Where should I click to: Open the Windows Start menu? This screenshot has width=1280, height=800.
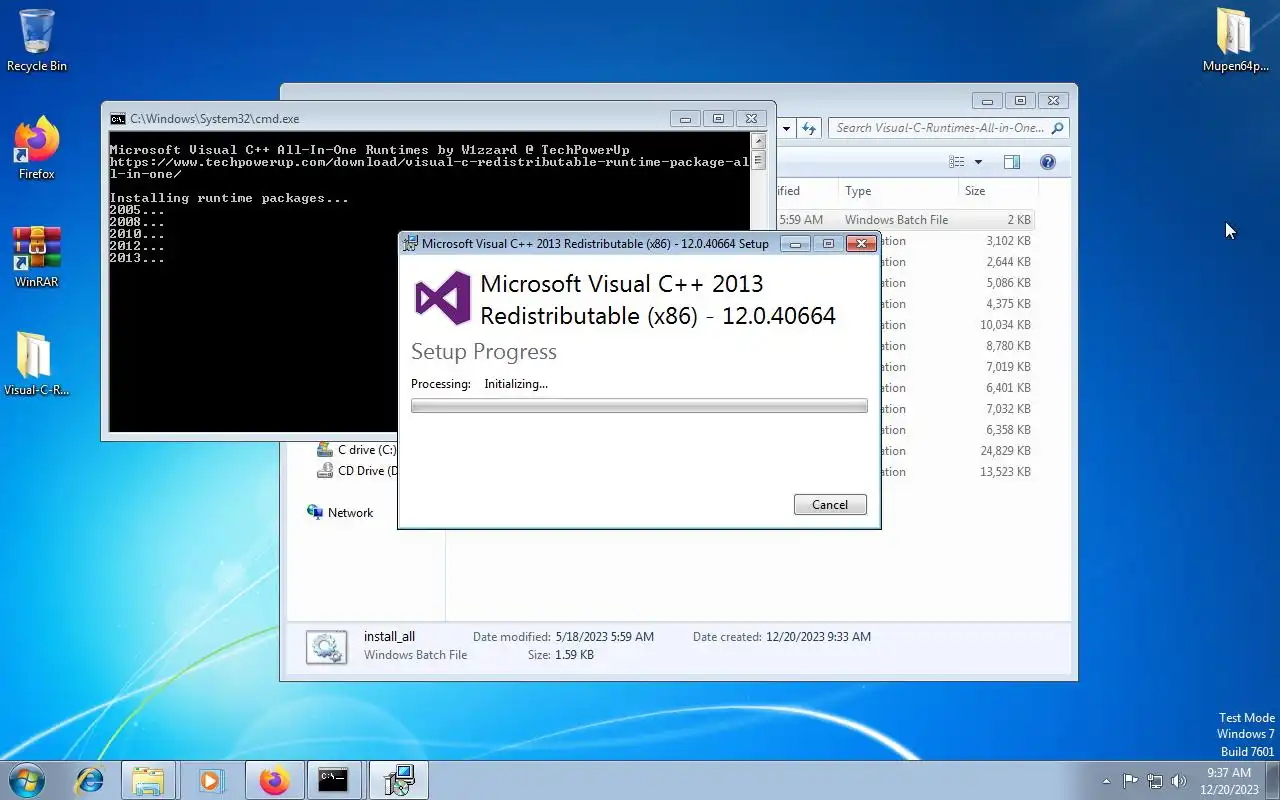pyautogui.click(x=27, y=780)
